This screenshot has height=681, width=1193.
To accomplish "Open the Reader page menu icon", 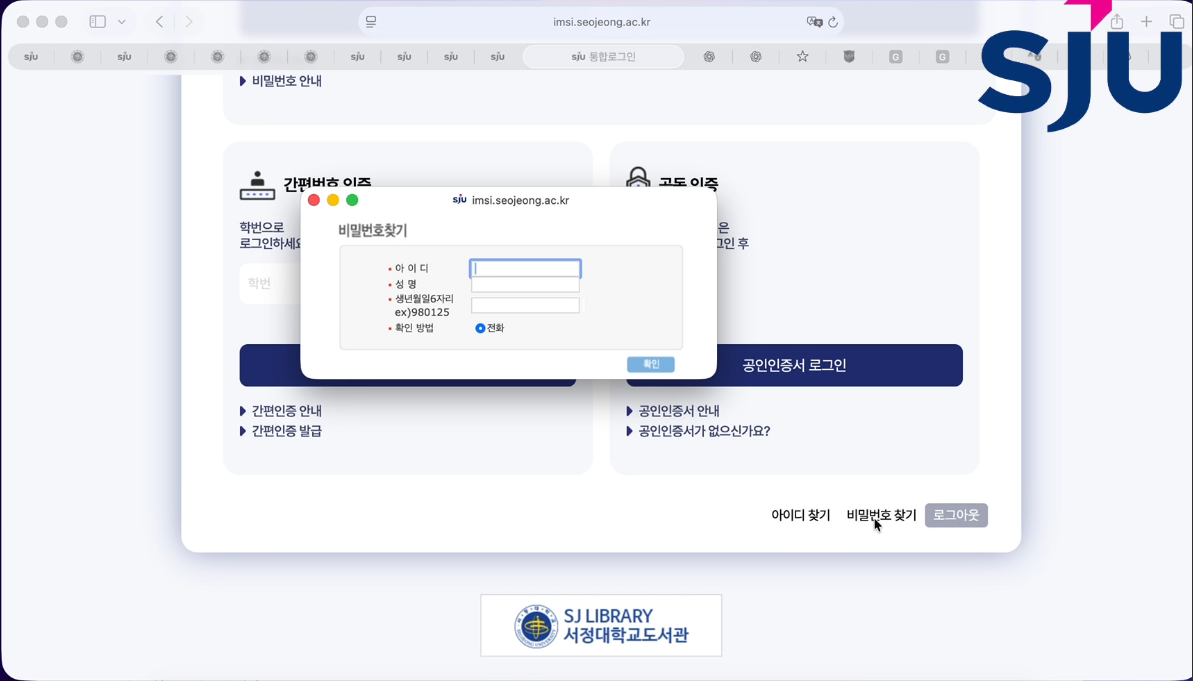I will [371, 22].
